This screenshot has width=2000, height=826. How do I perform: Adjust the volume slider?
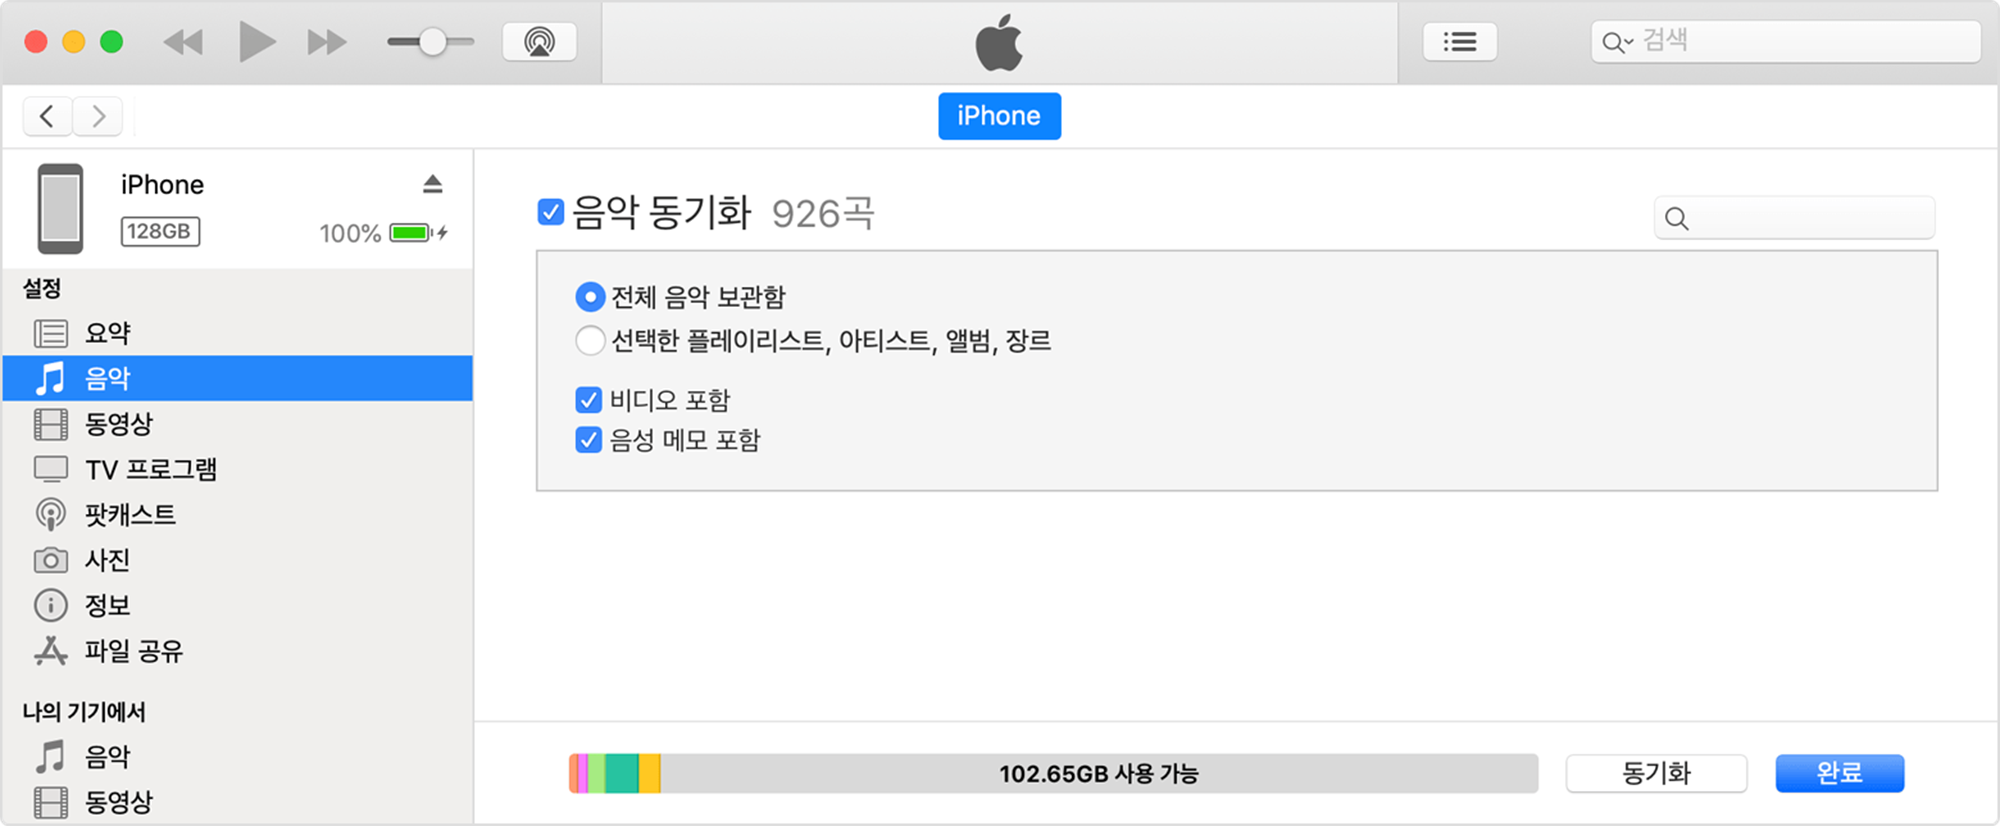coord(432,41)
